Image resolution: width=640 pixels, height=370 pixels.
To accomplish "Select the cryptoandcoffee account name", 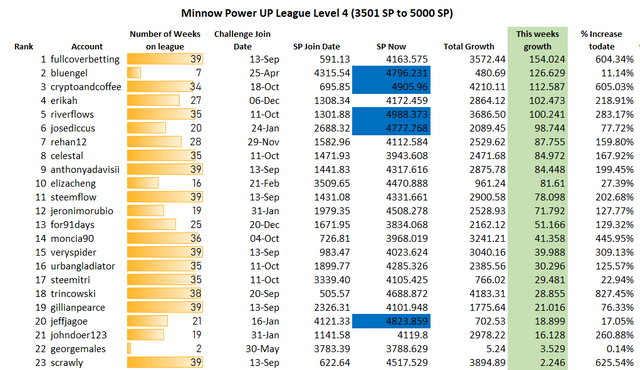I will pos(86,87).
